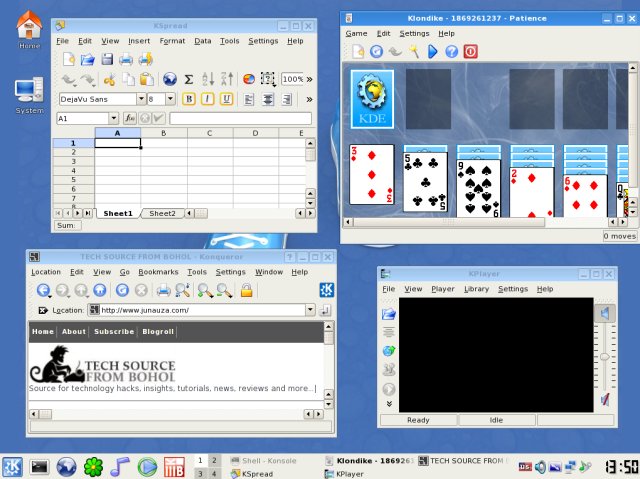
Task: Follow the Blogroll link on the web page
Action: (158, 331)
